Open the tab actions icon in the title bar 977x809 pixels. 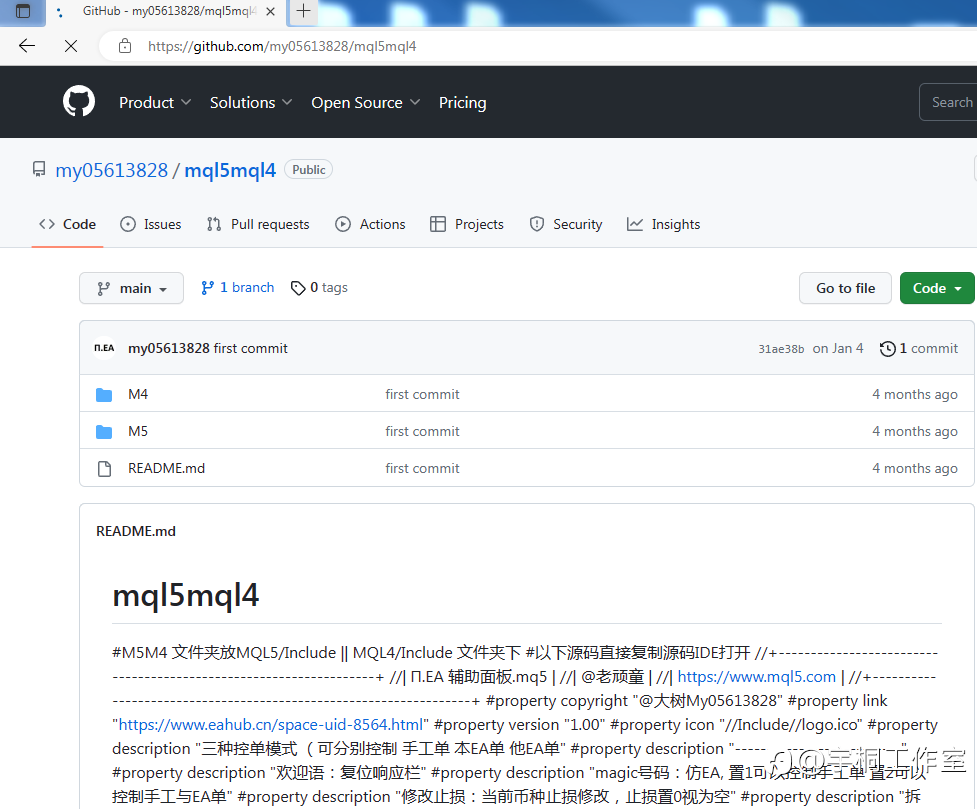[22, 11]
